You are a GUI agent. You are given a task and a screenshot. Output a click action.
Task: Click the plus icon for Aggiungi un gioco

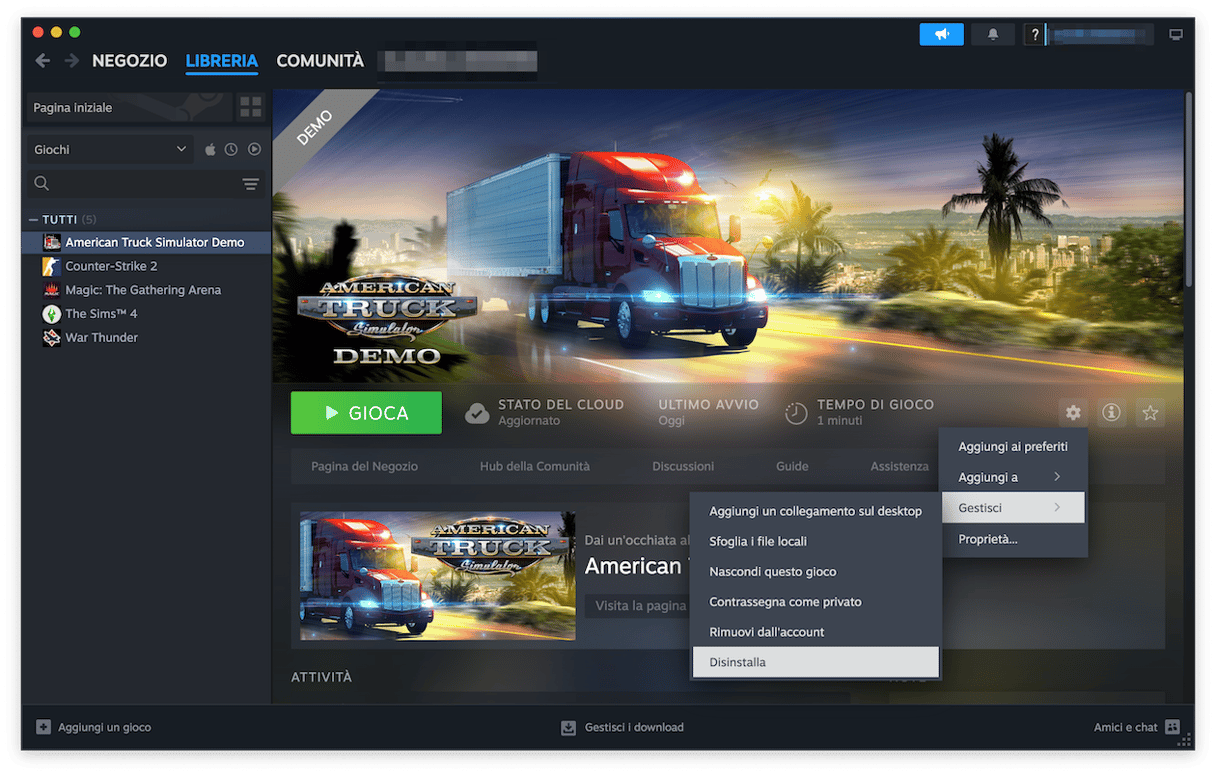[43, 727]
